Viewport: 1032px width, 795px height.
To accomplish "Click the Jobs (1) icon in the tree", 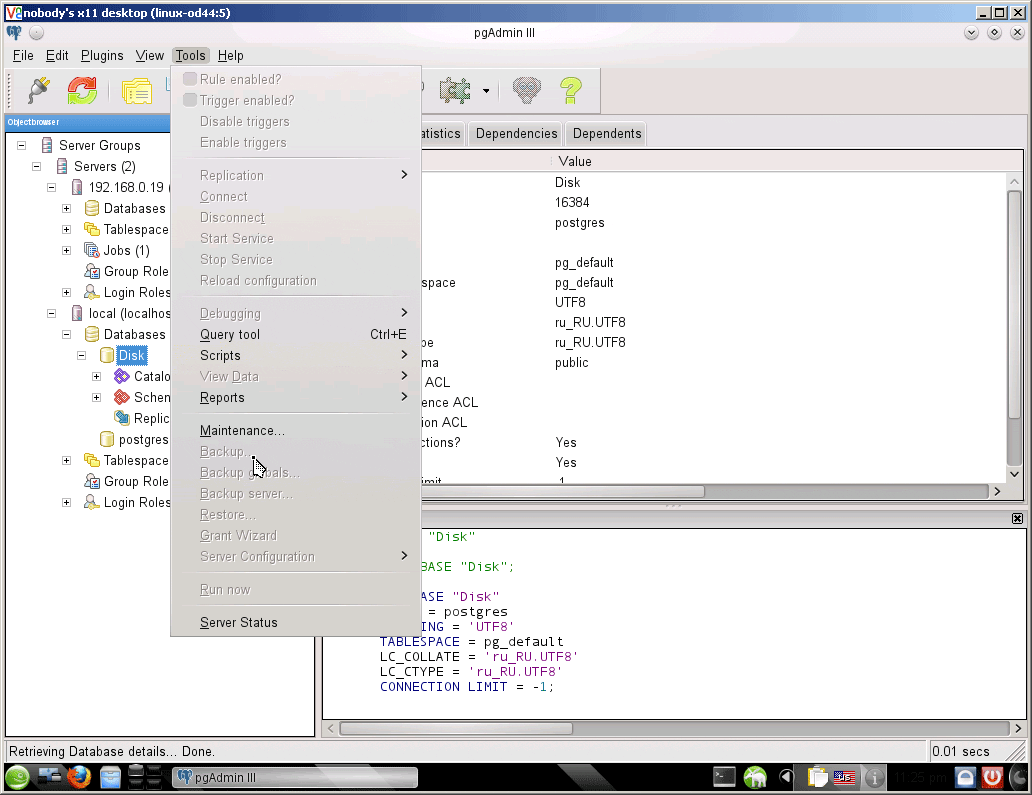I will click(91, 250).
